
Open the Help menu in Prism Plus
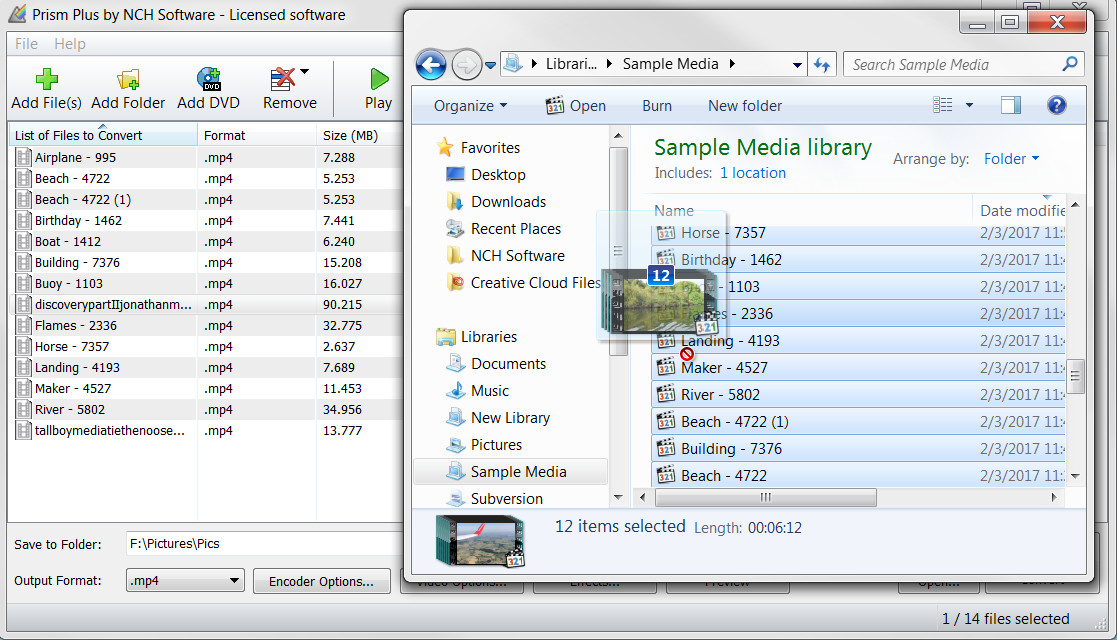(x=69, y=43)
